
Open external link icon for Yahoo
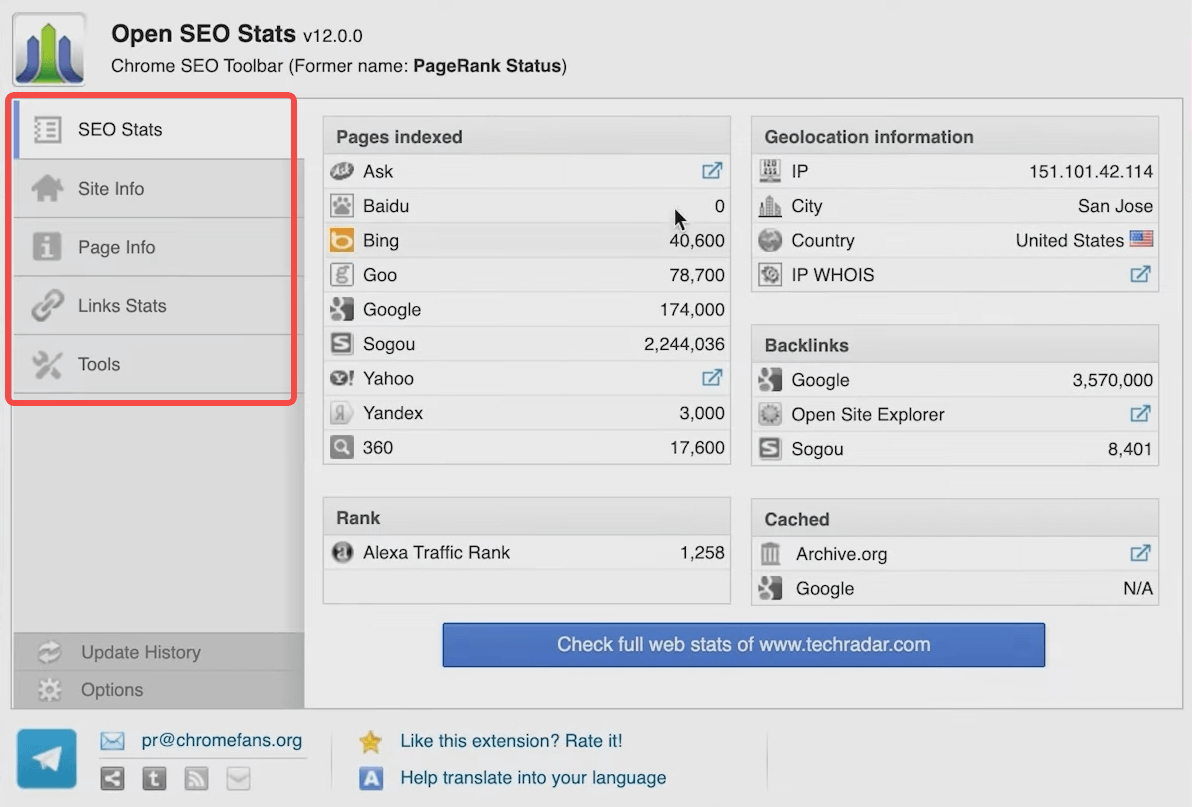click(x=712, y=378)
